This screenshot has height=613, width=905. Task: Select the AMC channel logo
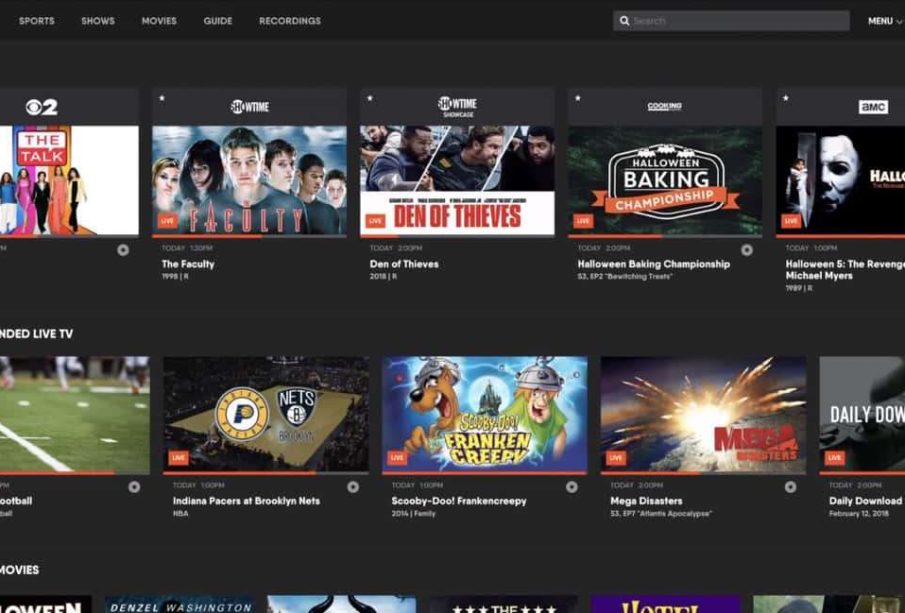[873, 107]
